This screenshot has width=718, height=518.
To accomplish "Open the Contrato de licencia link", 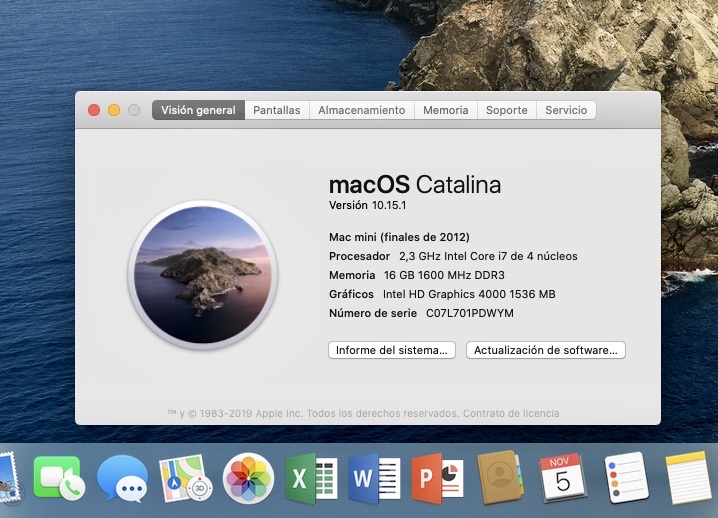I will [x=511, y=414].
